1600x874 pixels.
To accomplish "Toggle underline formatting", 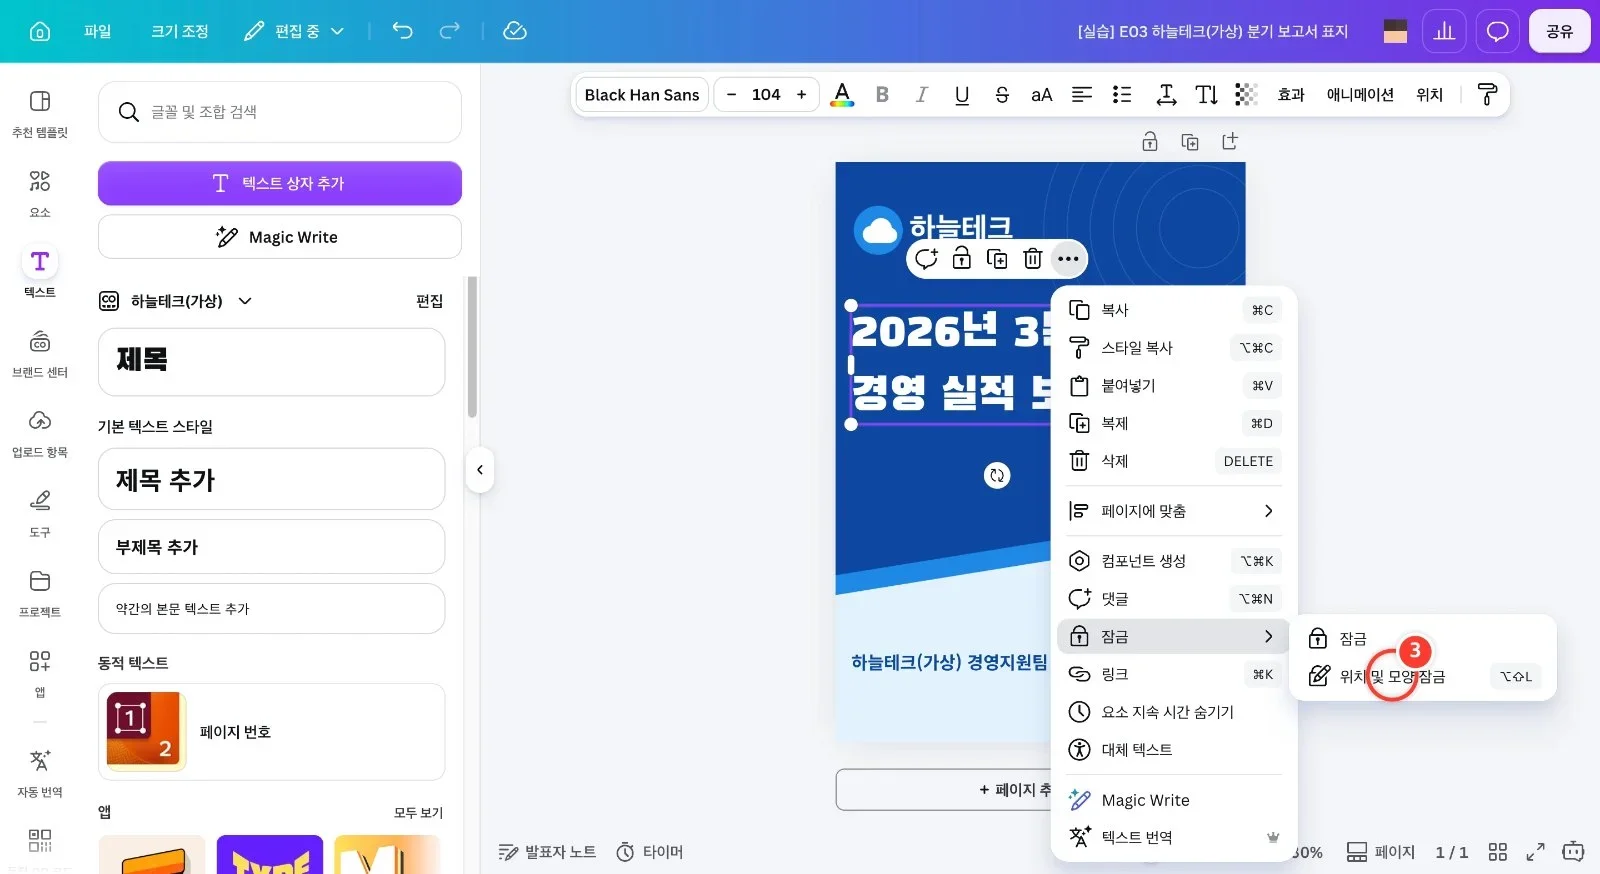I will [x=962, y=95].
